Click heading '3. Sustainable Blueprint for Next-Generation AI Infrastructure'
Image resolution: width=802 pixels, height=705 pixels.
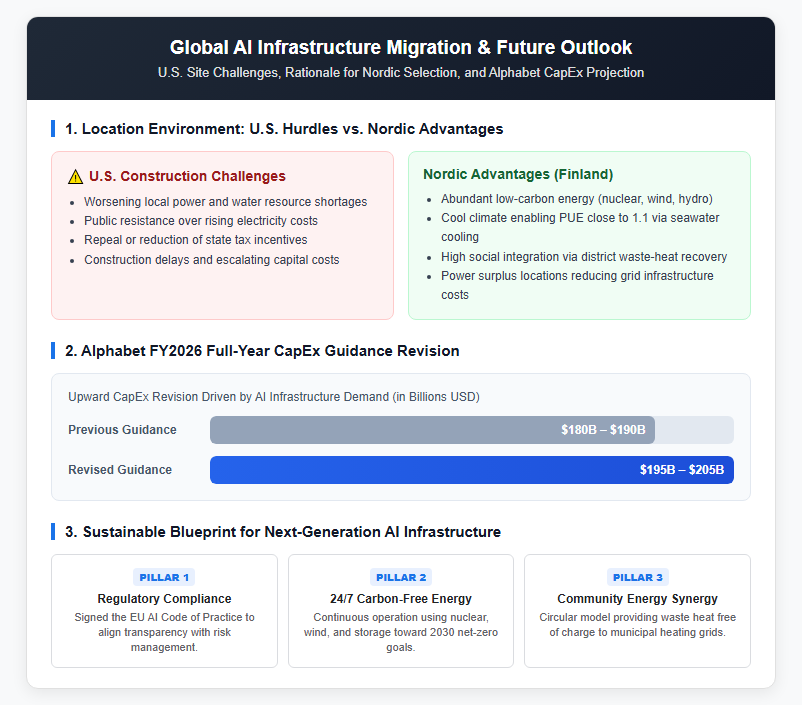coord(283,532)
